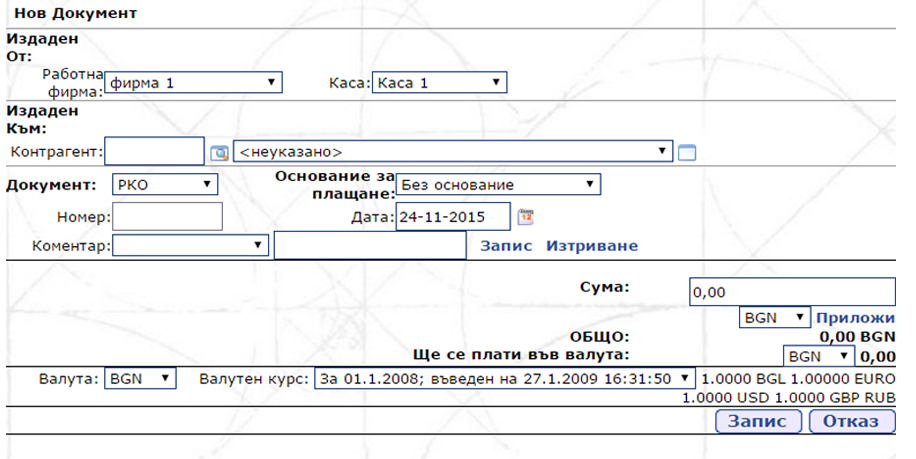This screenshot has width=916, height=459.
Task: Open the BGN dropdown next to Приложи
Action: point(775,318)
